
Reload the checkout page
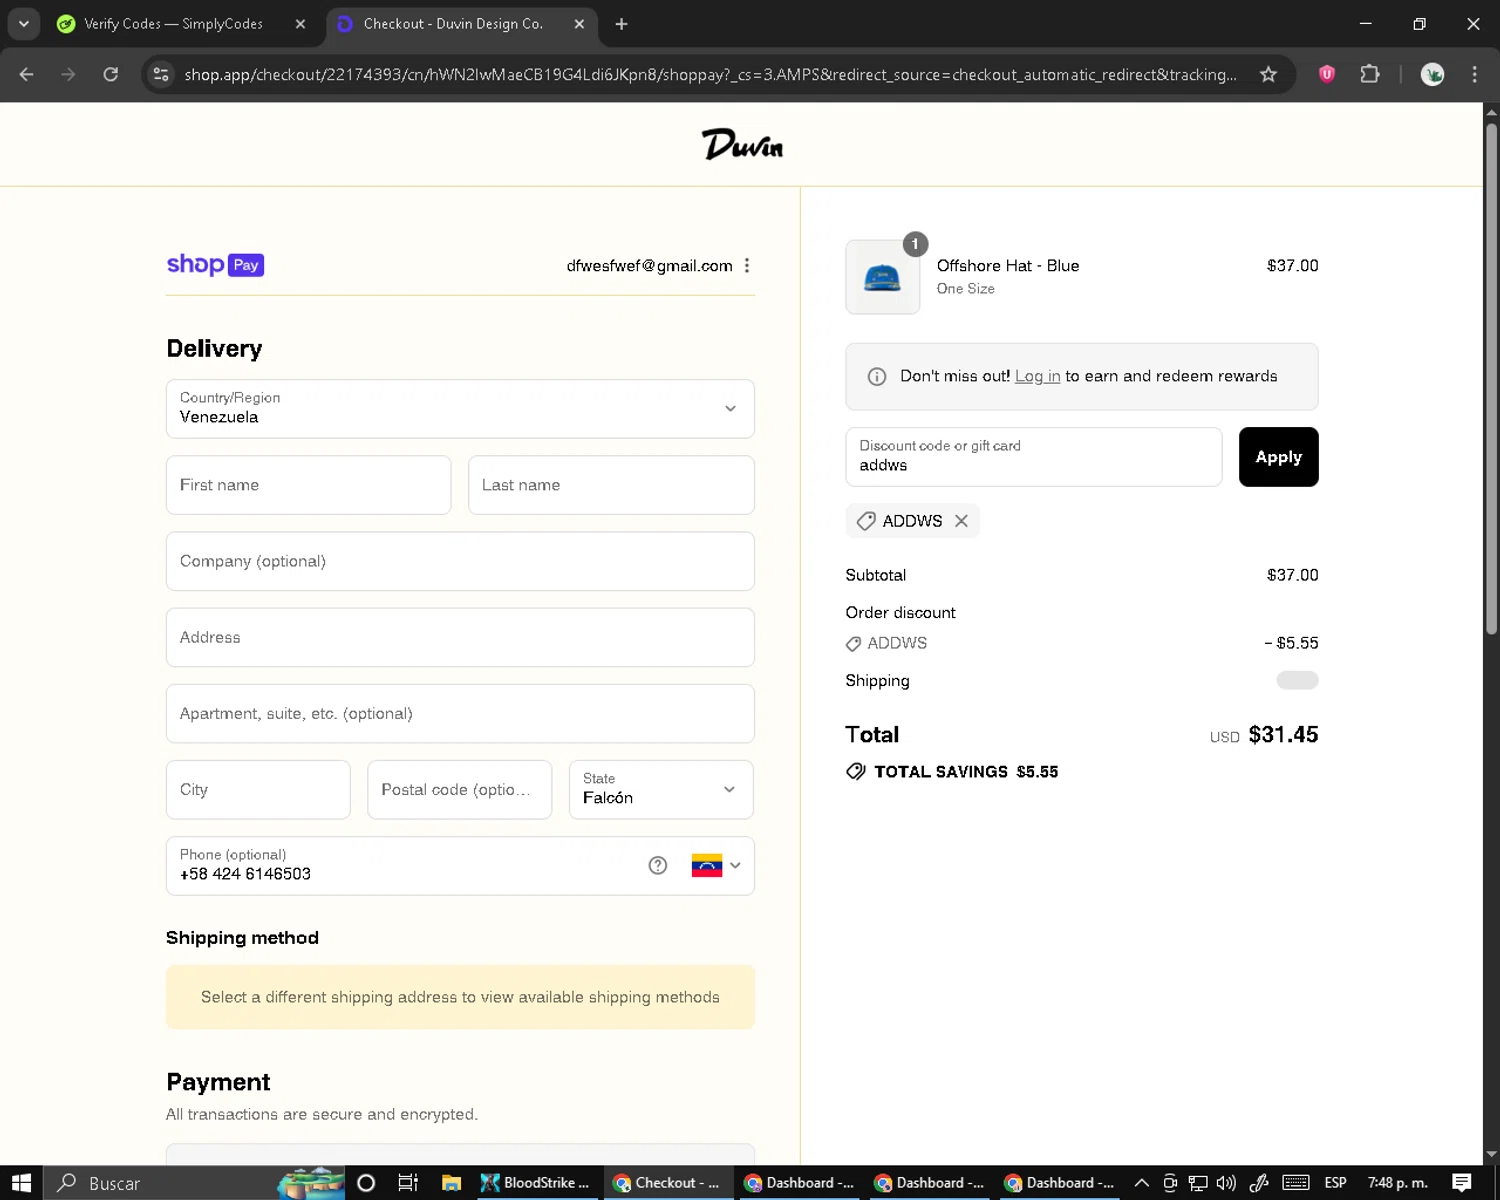[111, 74]
